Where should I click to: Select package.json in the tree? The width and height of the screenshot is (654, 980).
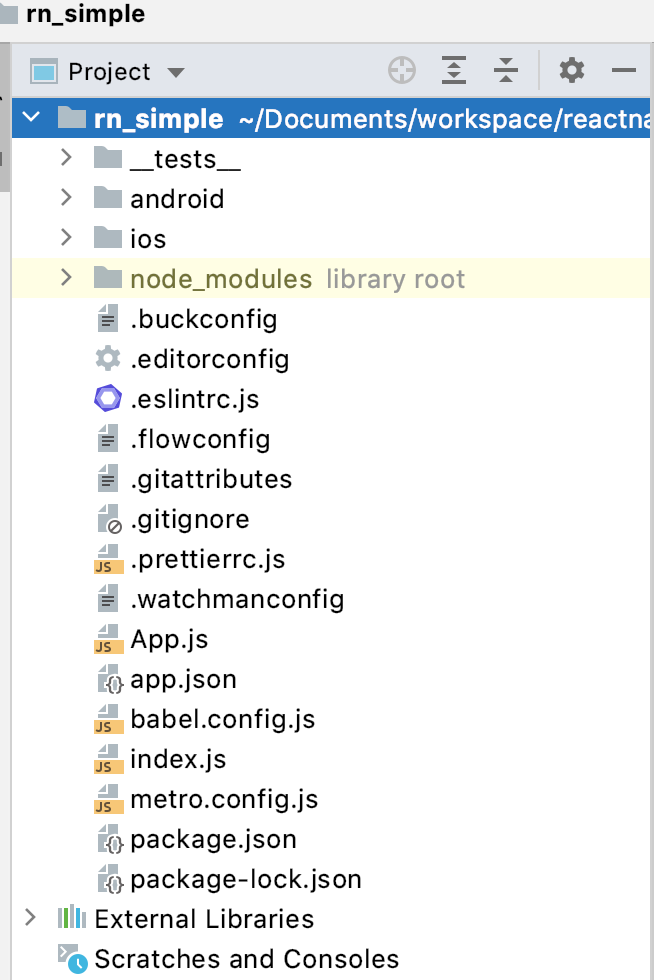[x=213, y=839]
